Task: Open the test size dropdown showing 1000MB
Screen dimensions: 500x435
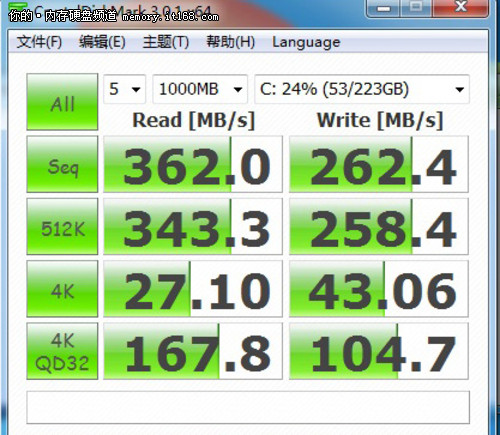Action: [x=200, y=89]
